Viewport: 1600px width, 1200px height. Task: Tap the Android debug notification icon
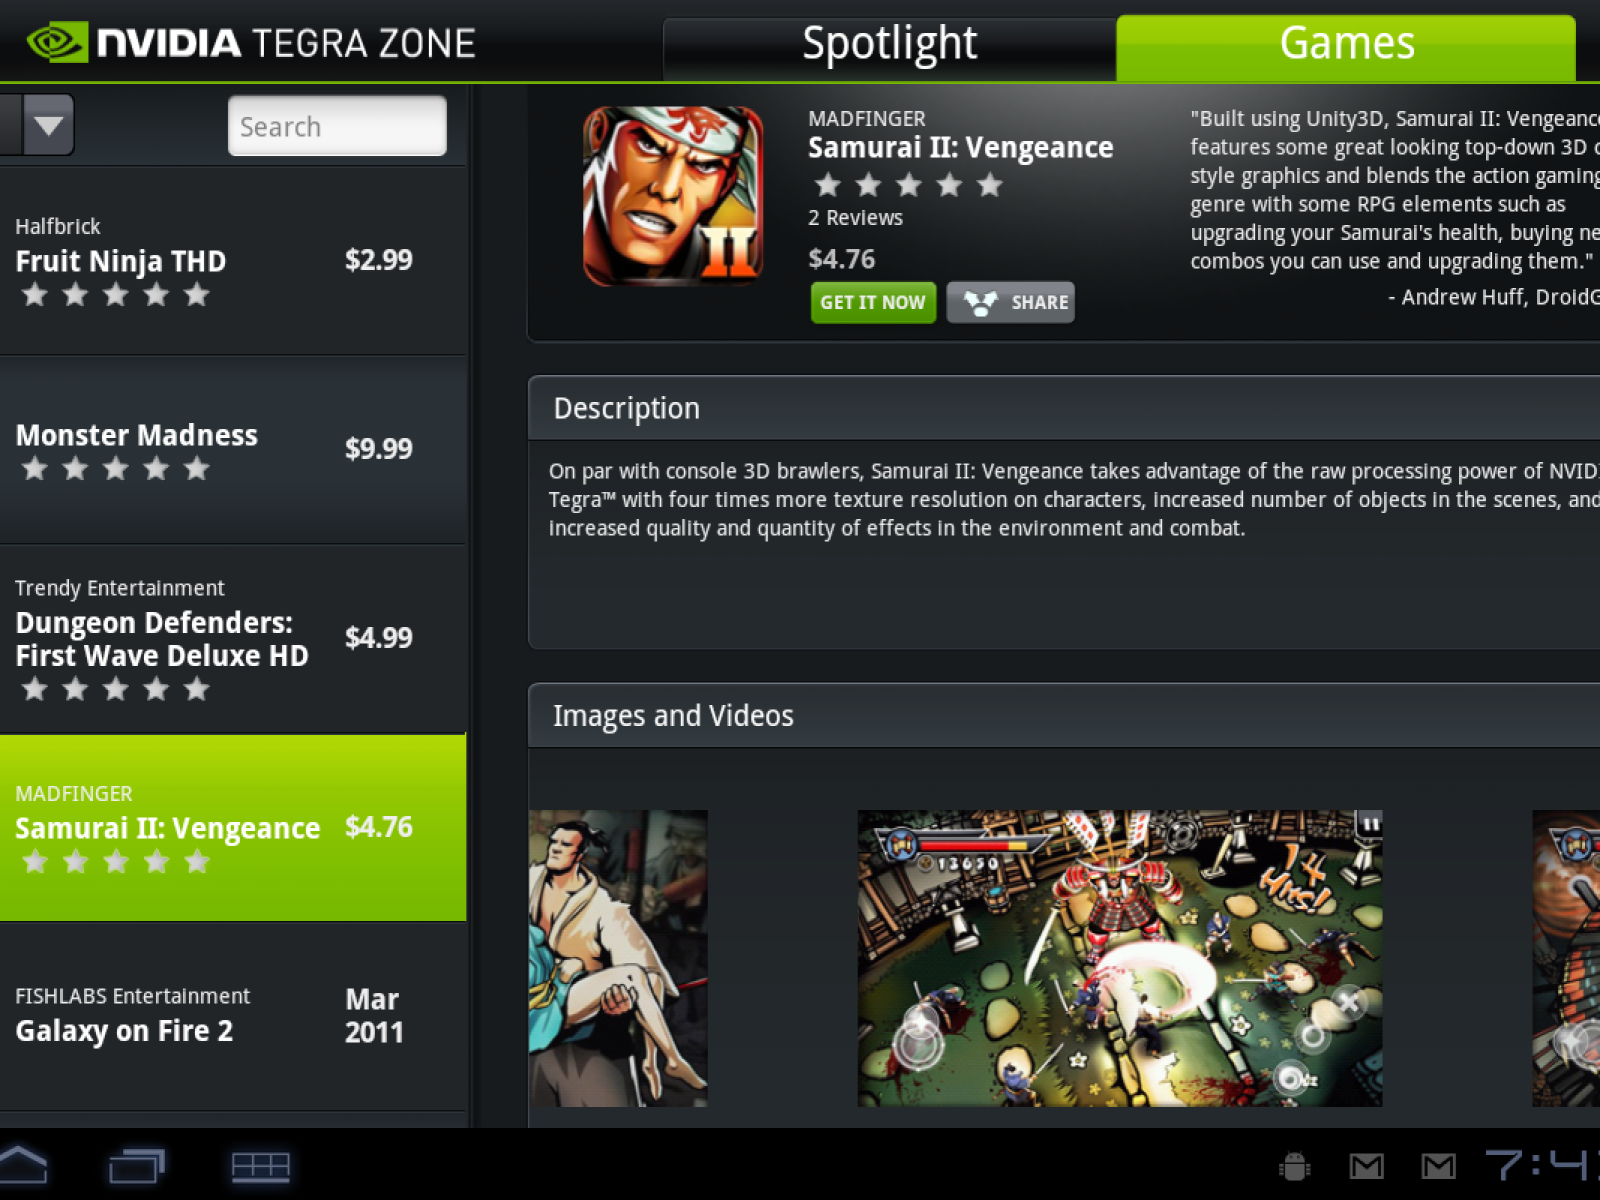[x=1294, y=1166]
